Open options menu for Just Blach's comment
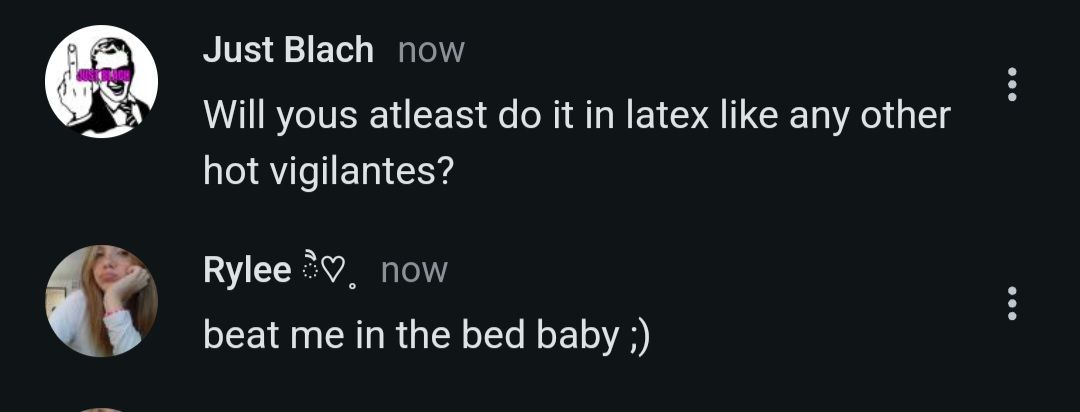 point(1012,85)
